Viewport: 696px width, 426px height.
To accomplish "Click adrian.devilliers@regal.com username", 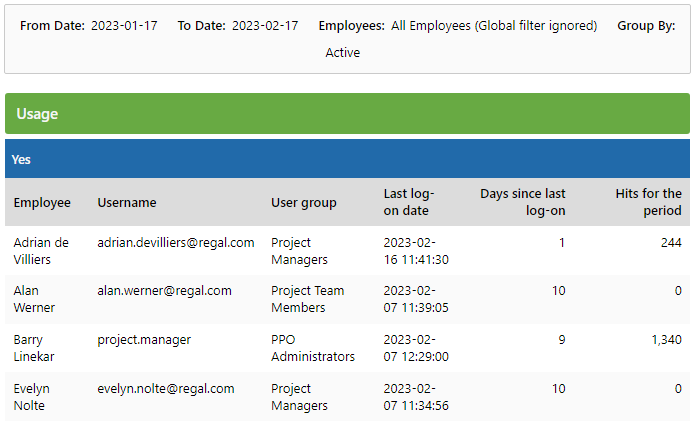I will coord(176,243).
